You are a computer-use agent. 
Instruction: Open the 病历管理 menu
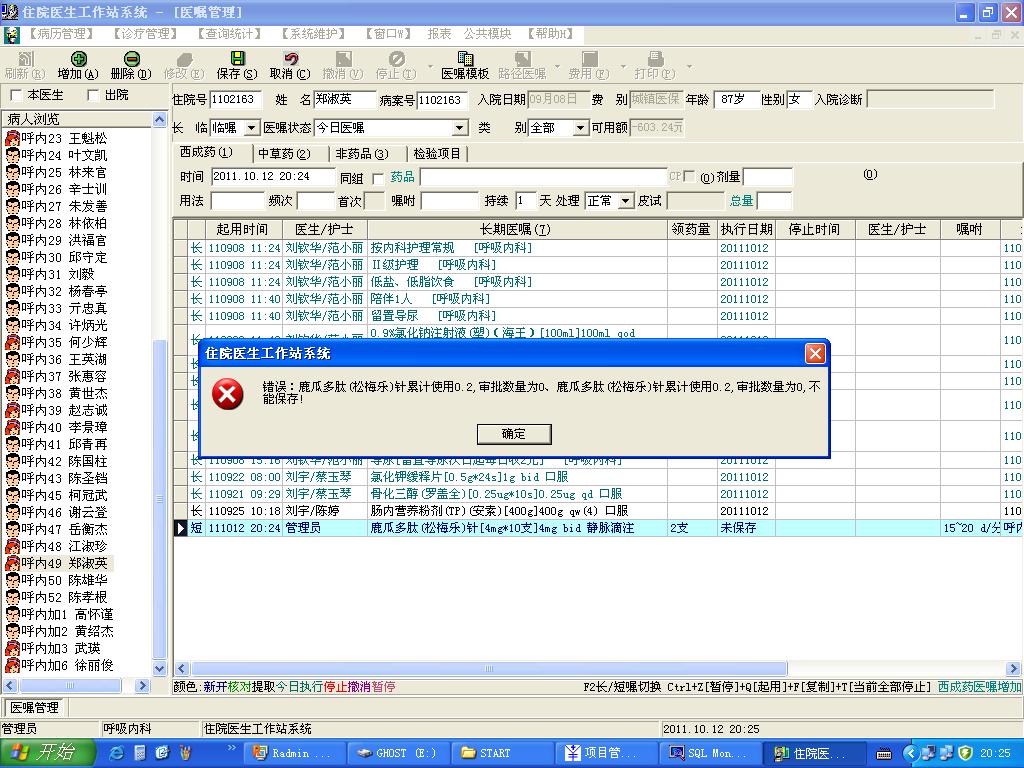62,33
